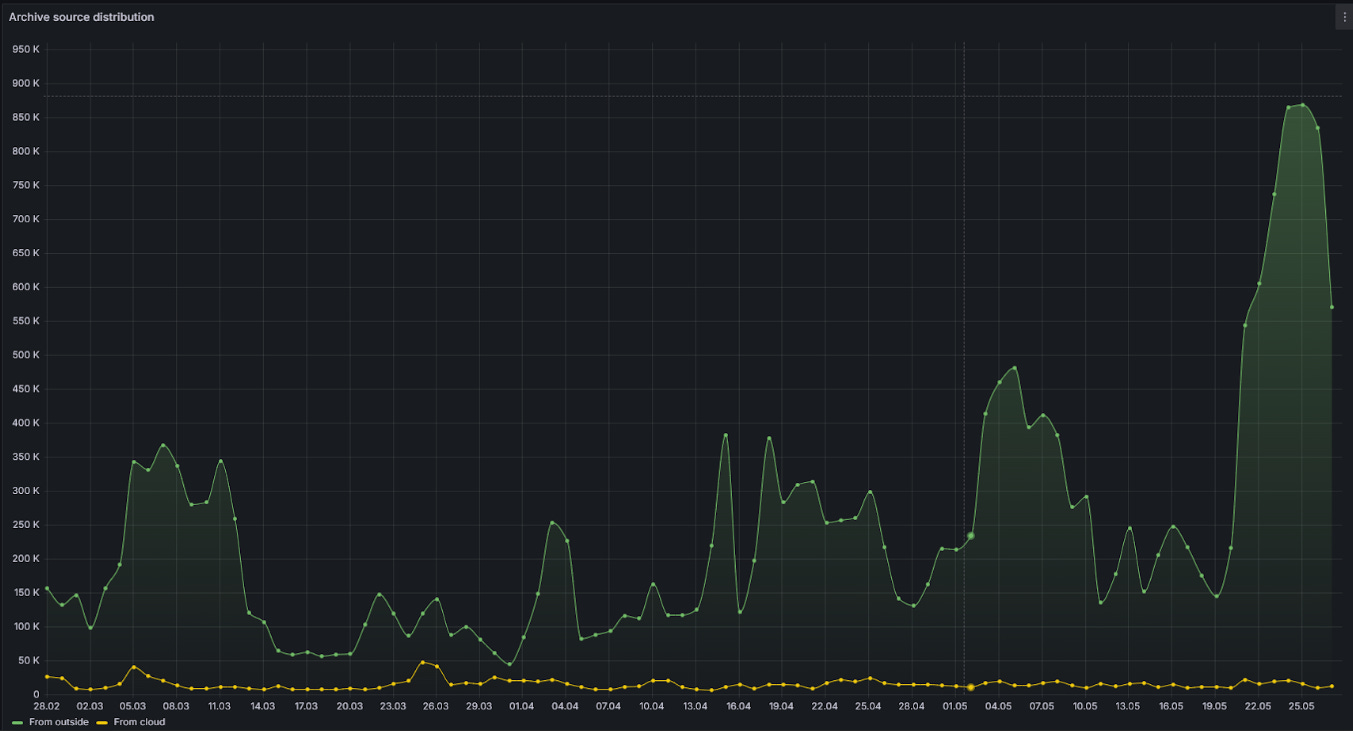
Task: Click the highest From outside point near 870 K
Action: tap(1302, 105)
